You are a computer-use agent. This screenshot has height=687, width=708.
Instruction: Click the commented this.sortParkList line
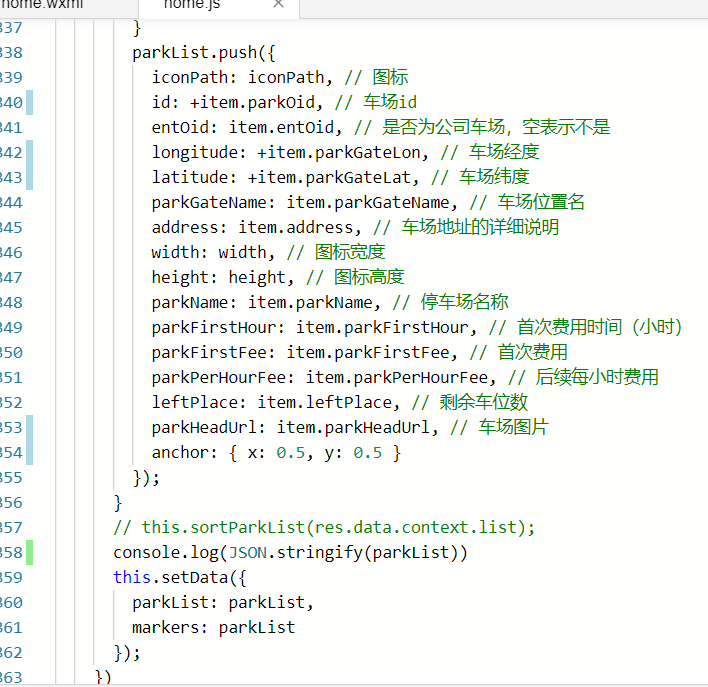coord(324,528)
